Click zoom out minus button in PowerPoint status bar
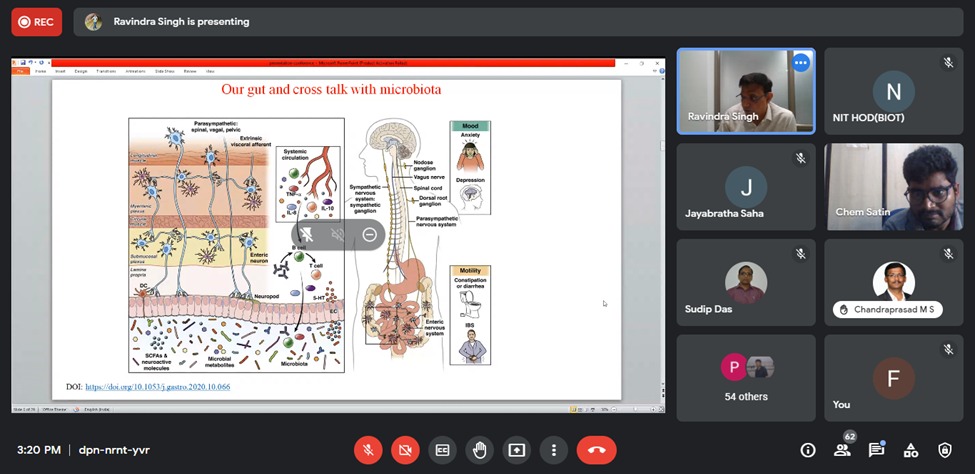 coord(614,409)
